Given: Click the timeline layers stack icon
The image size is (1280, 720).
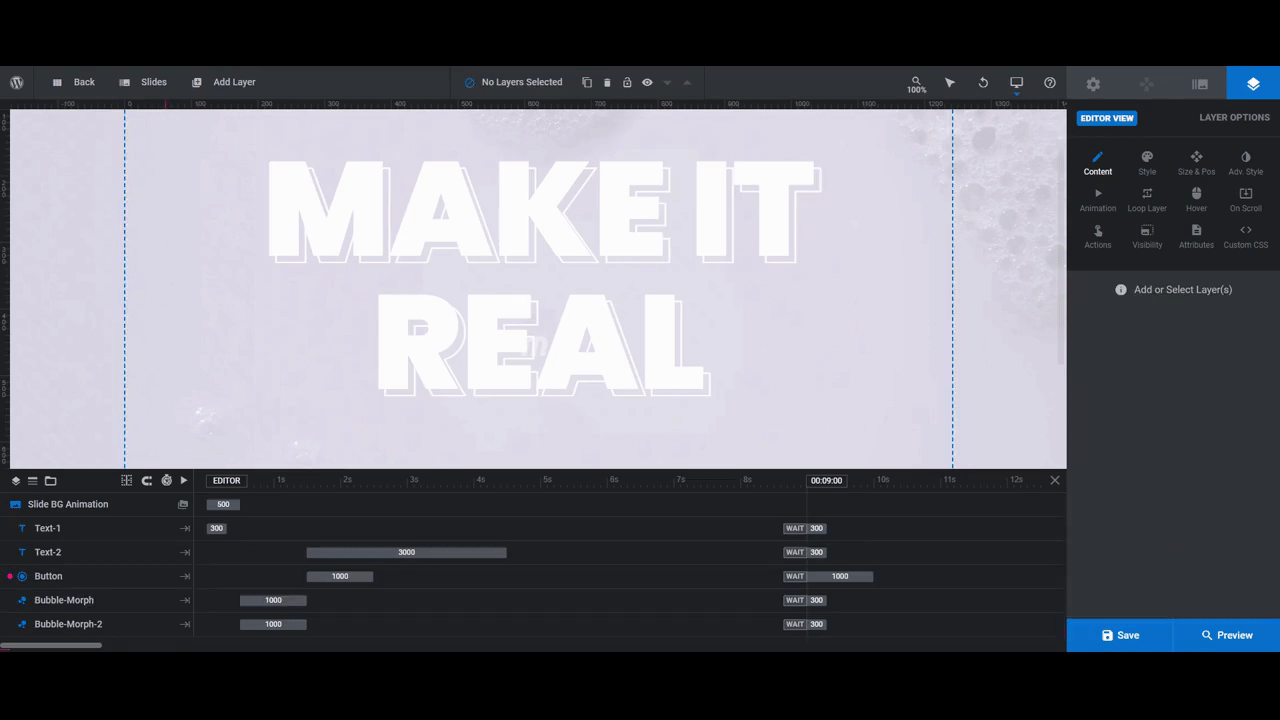Looking at the screenshot, I should click(16, 481).
